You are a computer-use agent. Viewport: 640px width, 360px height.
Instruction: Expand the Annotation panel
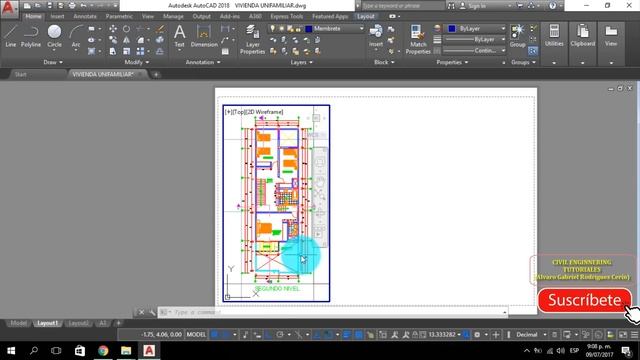[x=203, y=62]
